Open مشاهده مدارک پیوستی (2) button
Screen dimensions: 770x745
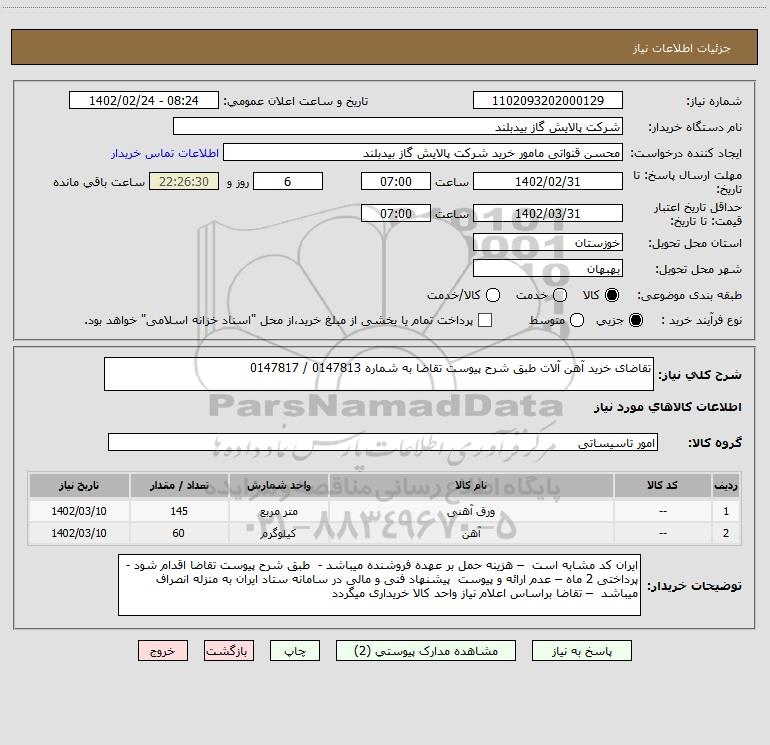[426, 651]
